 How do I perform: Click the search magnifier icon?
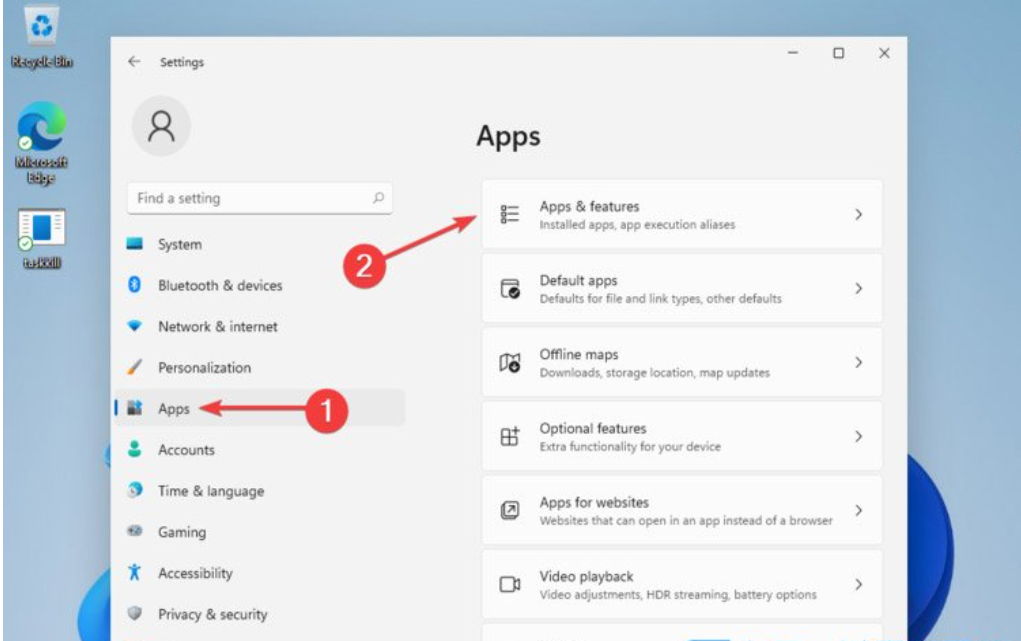pos(378,198)
